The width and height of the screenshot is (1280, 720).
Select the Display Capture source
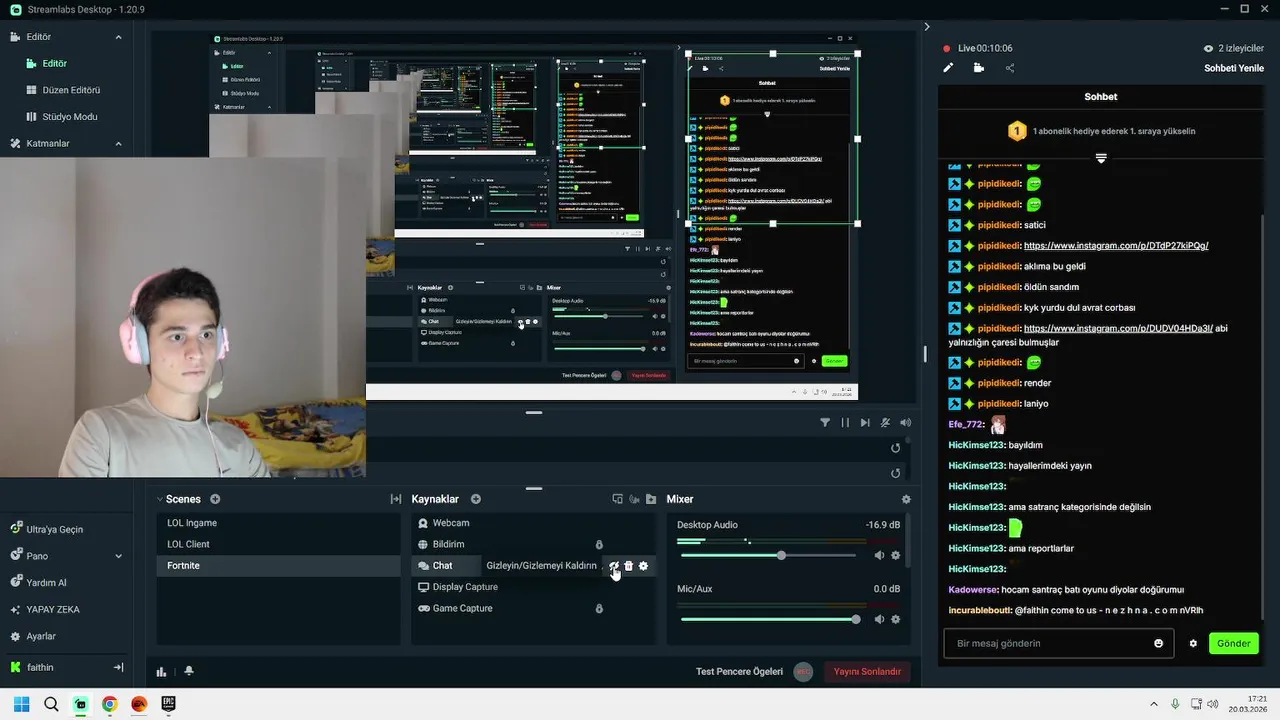[x=534, y=587]
